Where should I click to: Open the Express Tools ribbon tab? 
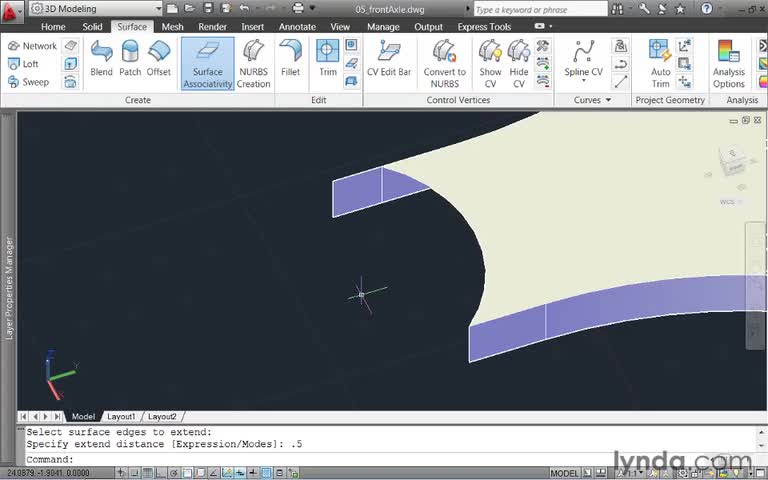click(484, 27)
